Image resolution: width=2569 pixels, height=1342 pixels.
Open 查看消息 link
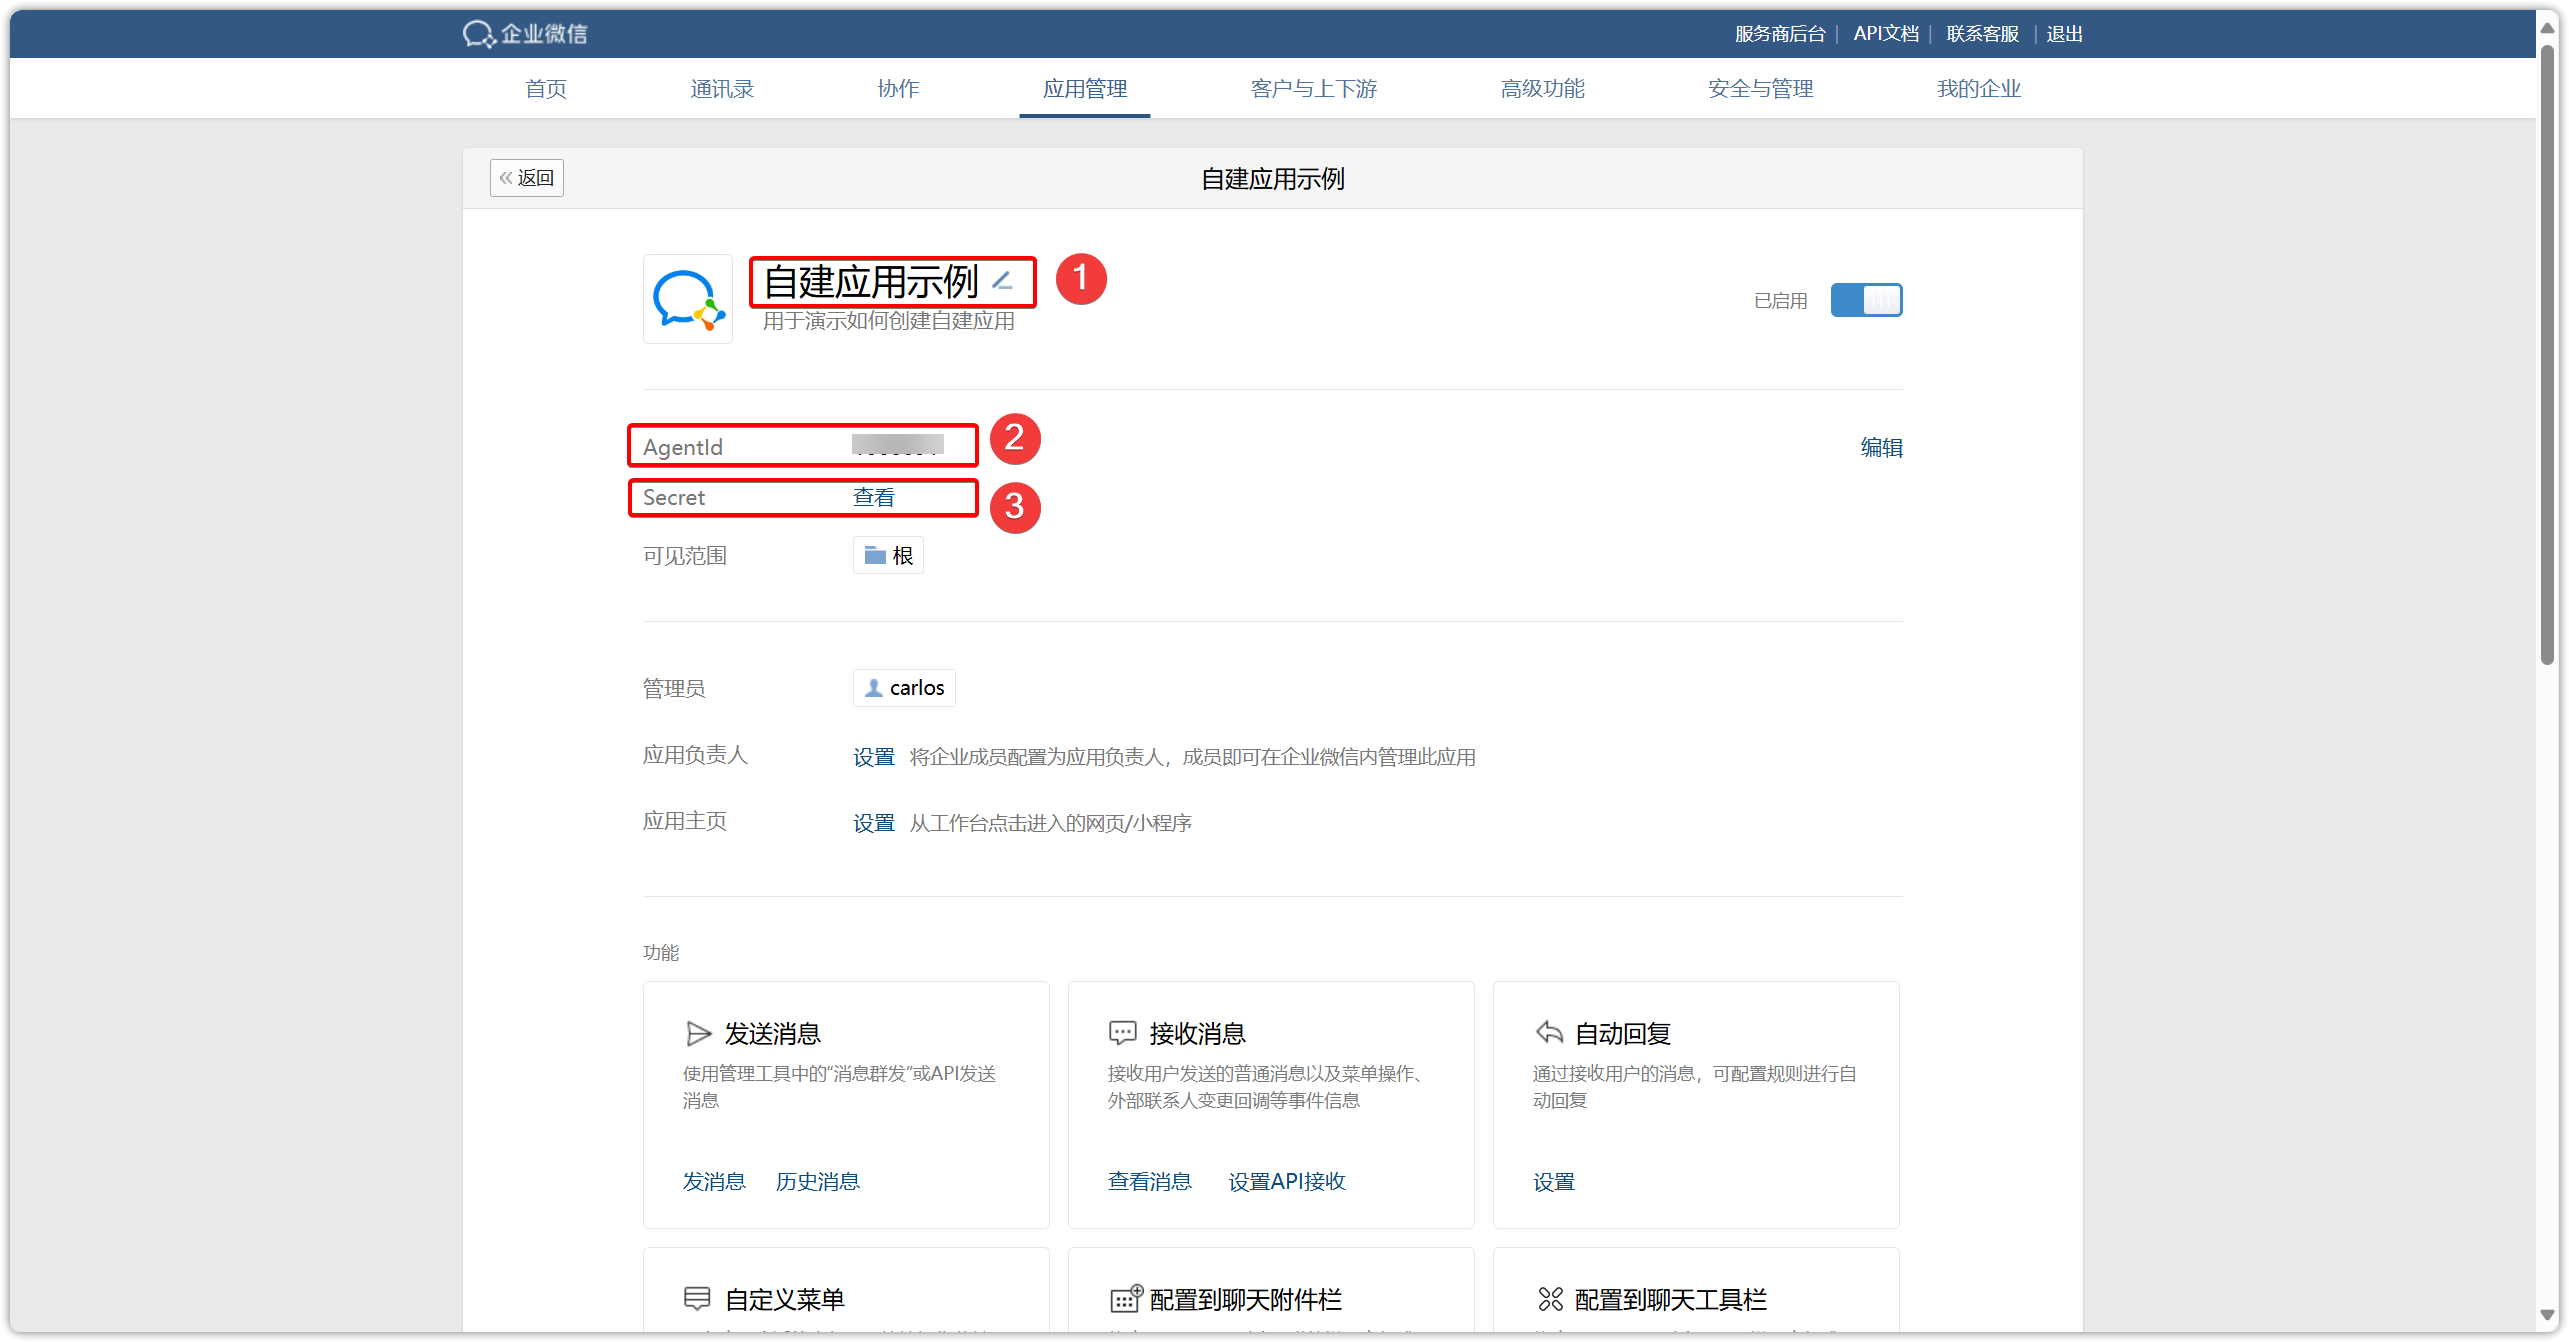[1150, 1182]
